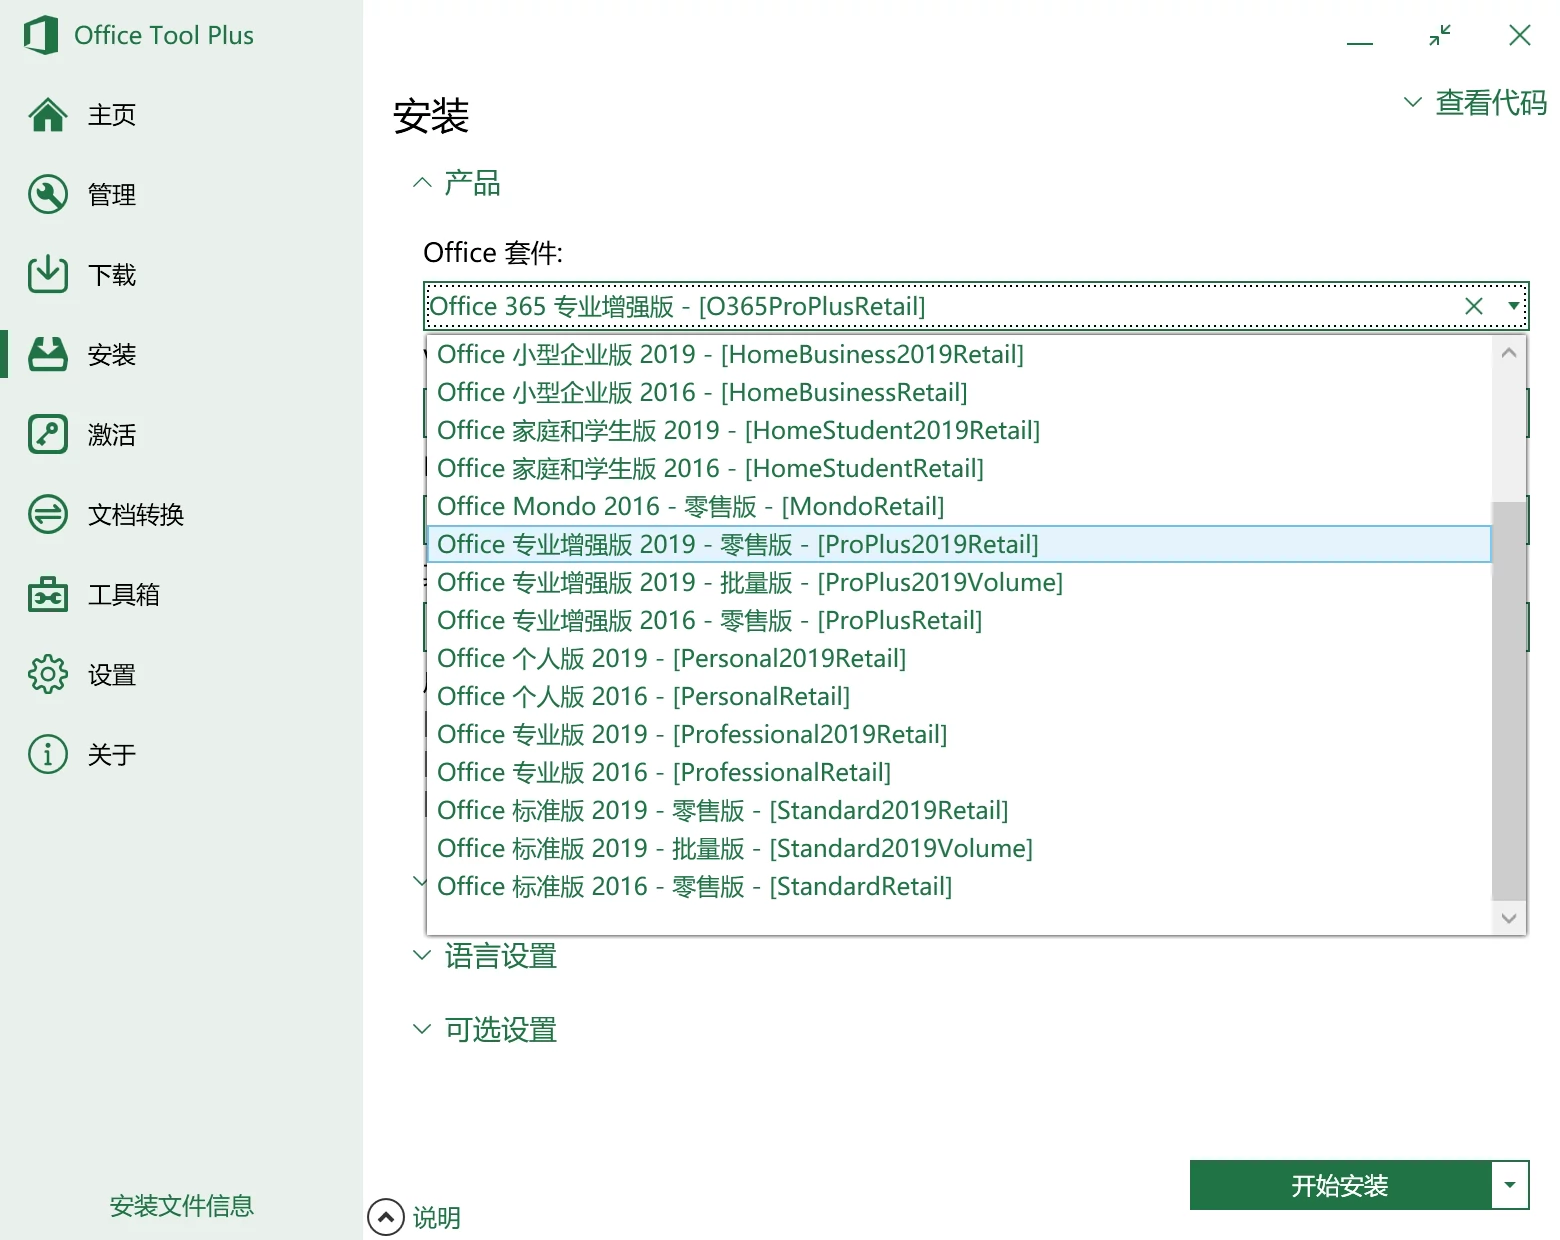This screenshot has width=1560, height=1240.
Task: Open the 关于 info icon in sidebar
Action: 48,754
